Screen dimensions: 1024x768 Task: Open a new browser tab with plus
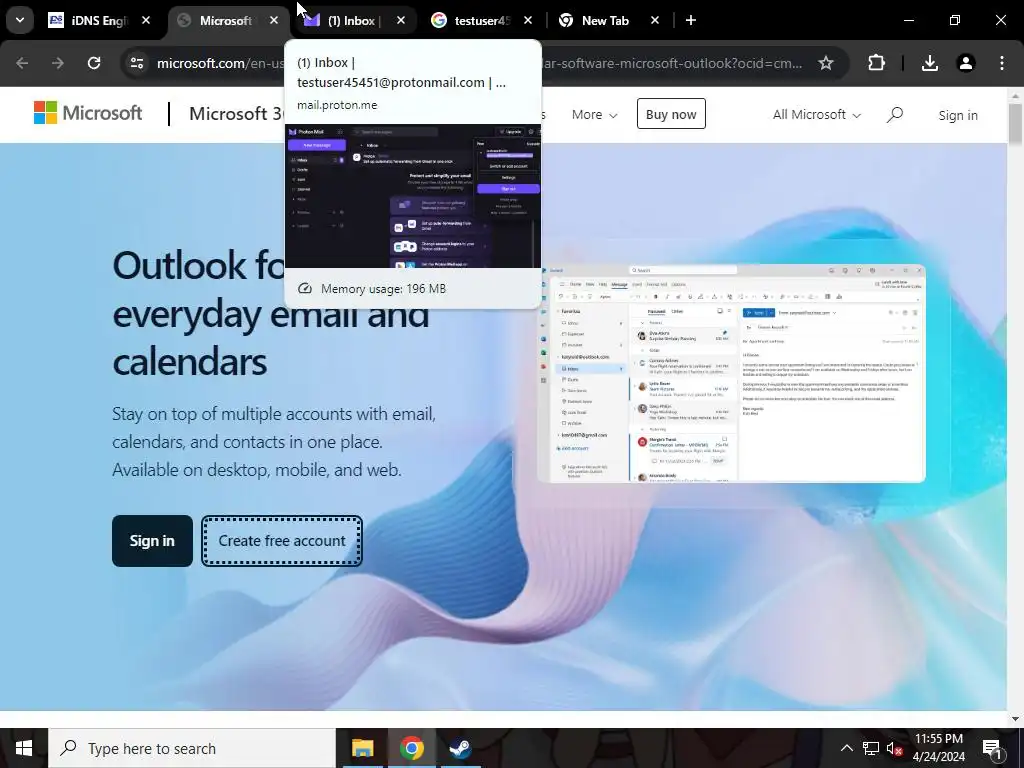[690, 20]
